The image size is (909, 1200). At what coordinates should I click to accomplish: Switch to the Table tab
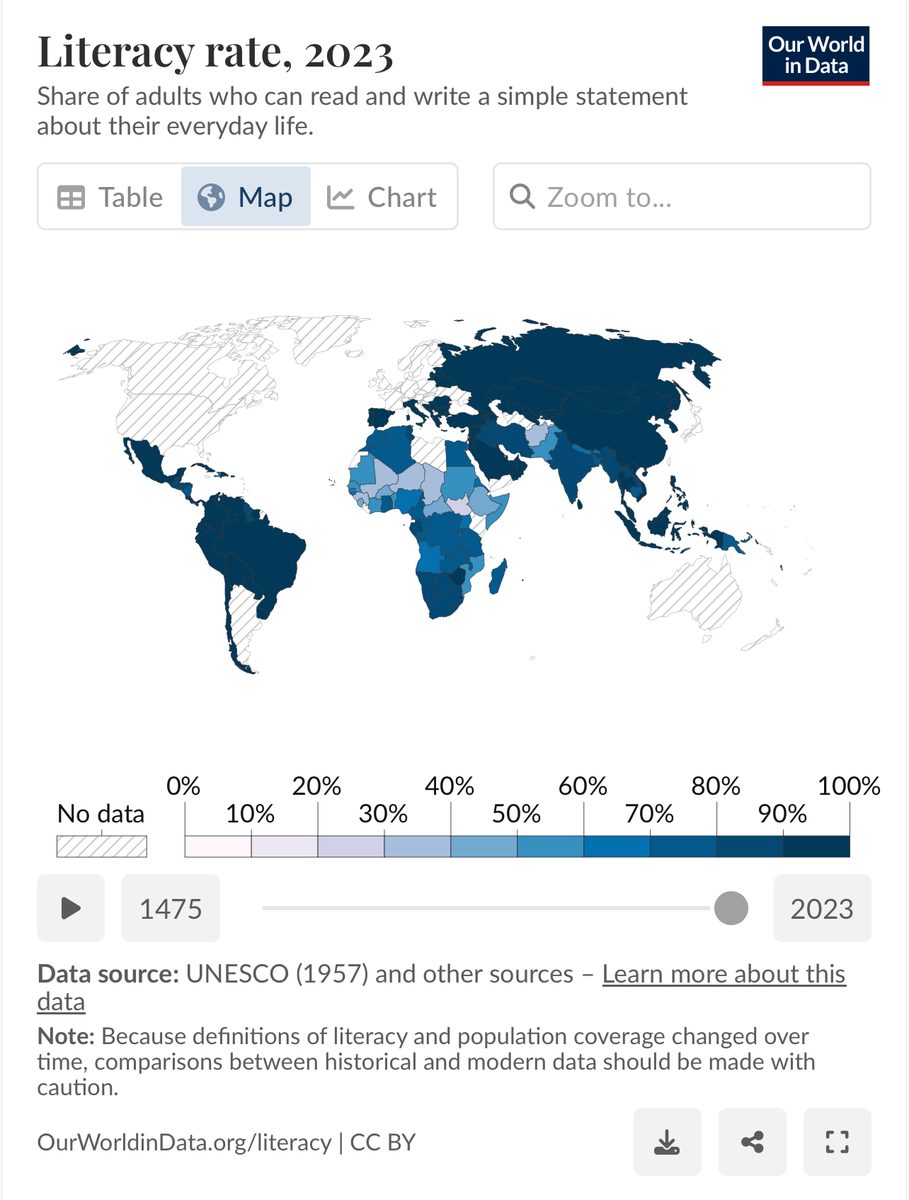tap(110, 197)
